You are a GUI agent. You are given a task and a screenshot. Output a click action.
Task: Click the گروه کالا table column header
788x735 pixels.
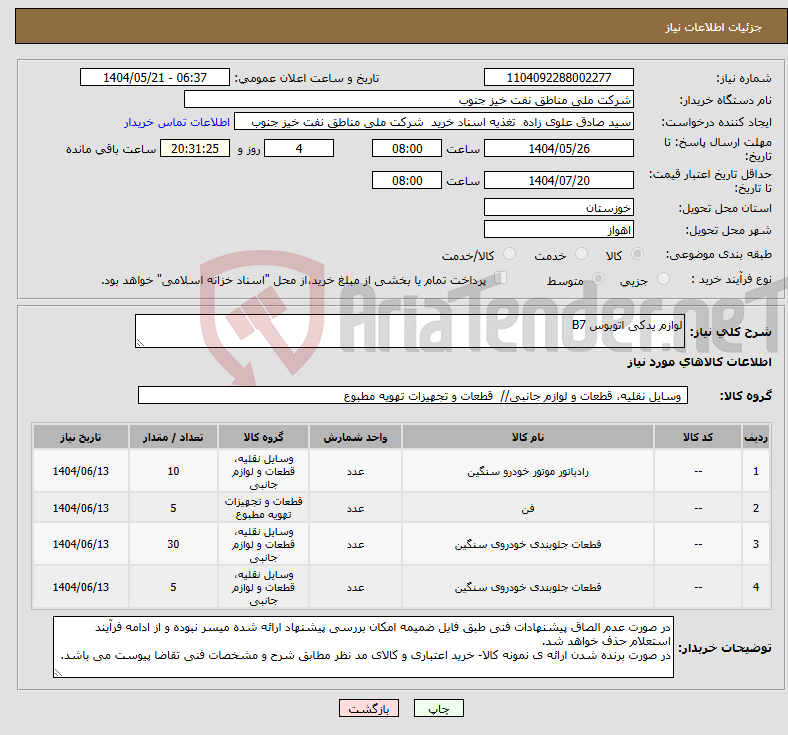coord(263,437)
